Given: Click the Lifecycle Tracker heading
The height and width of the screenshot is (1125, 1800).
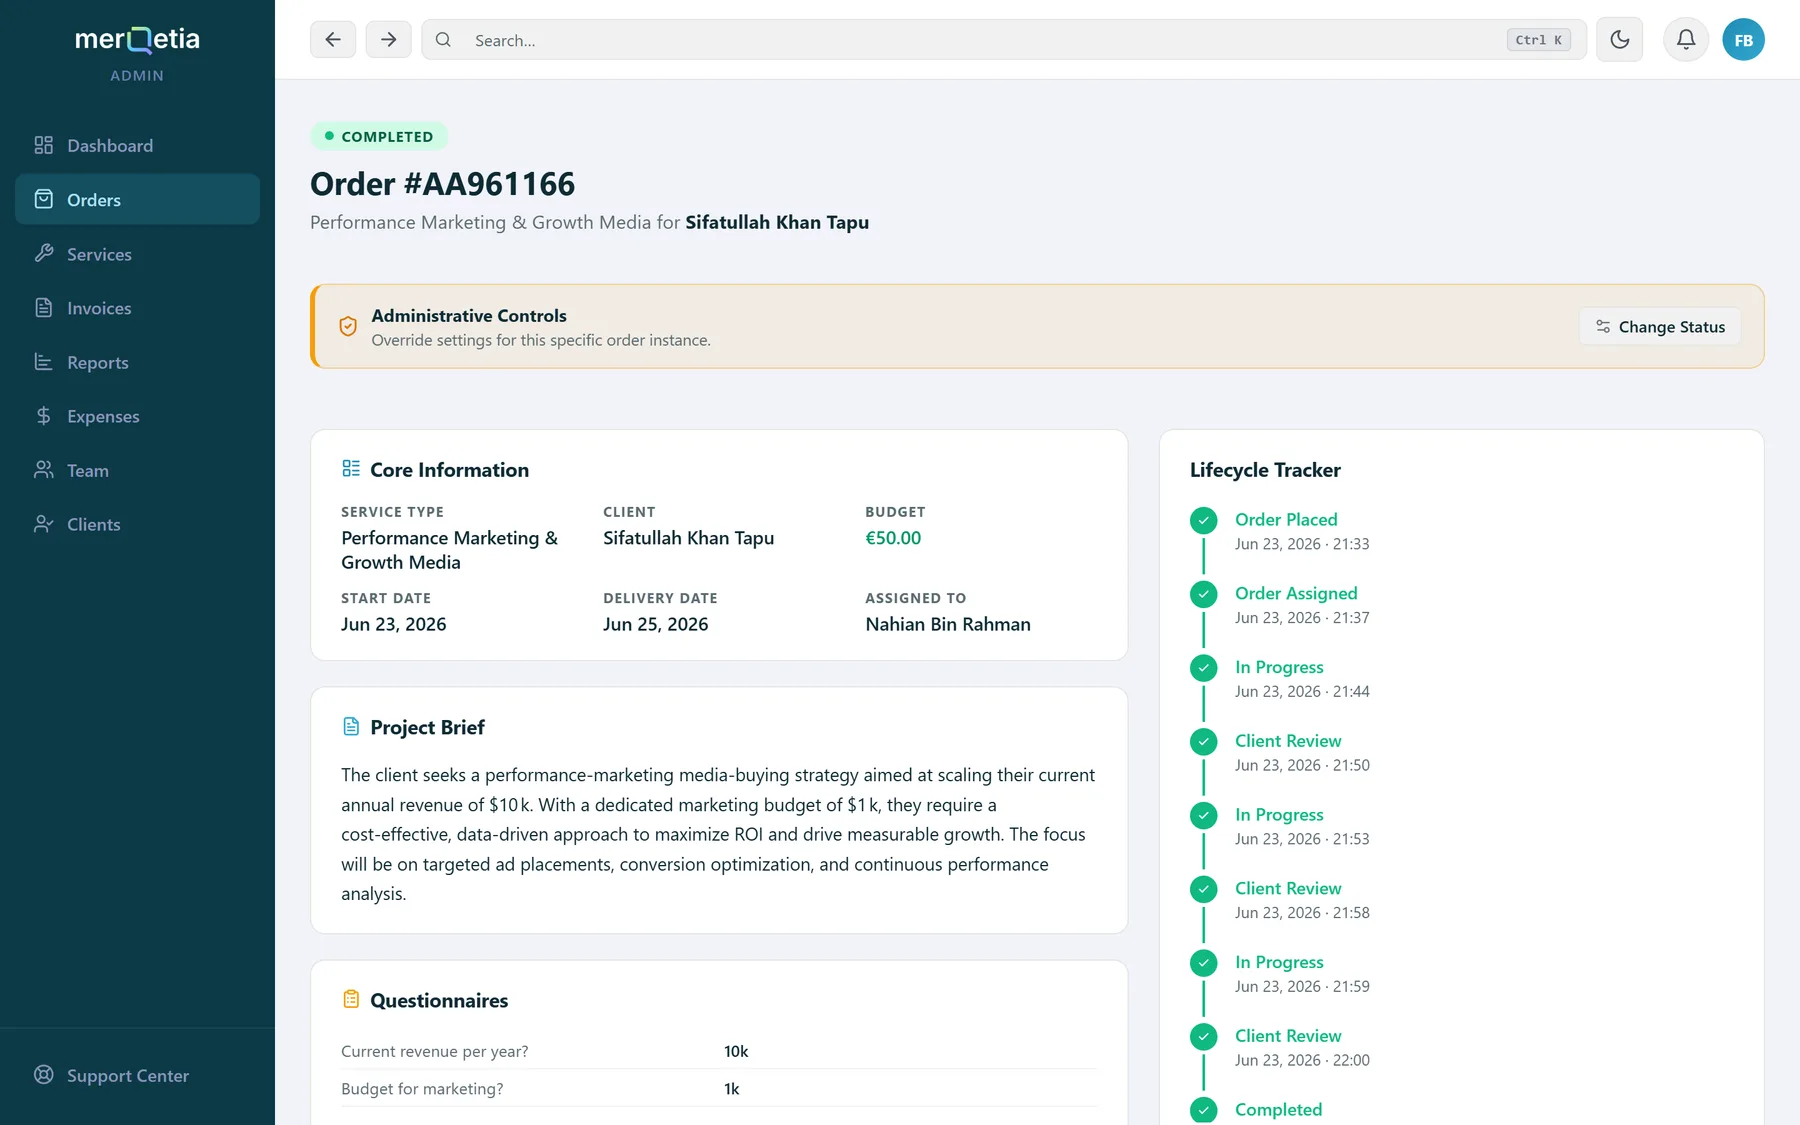Looking at the screenshot, I should click(1265, 469).
